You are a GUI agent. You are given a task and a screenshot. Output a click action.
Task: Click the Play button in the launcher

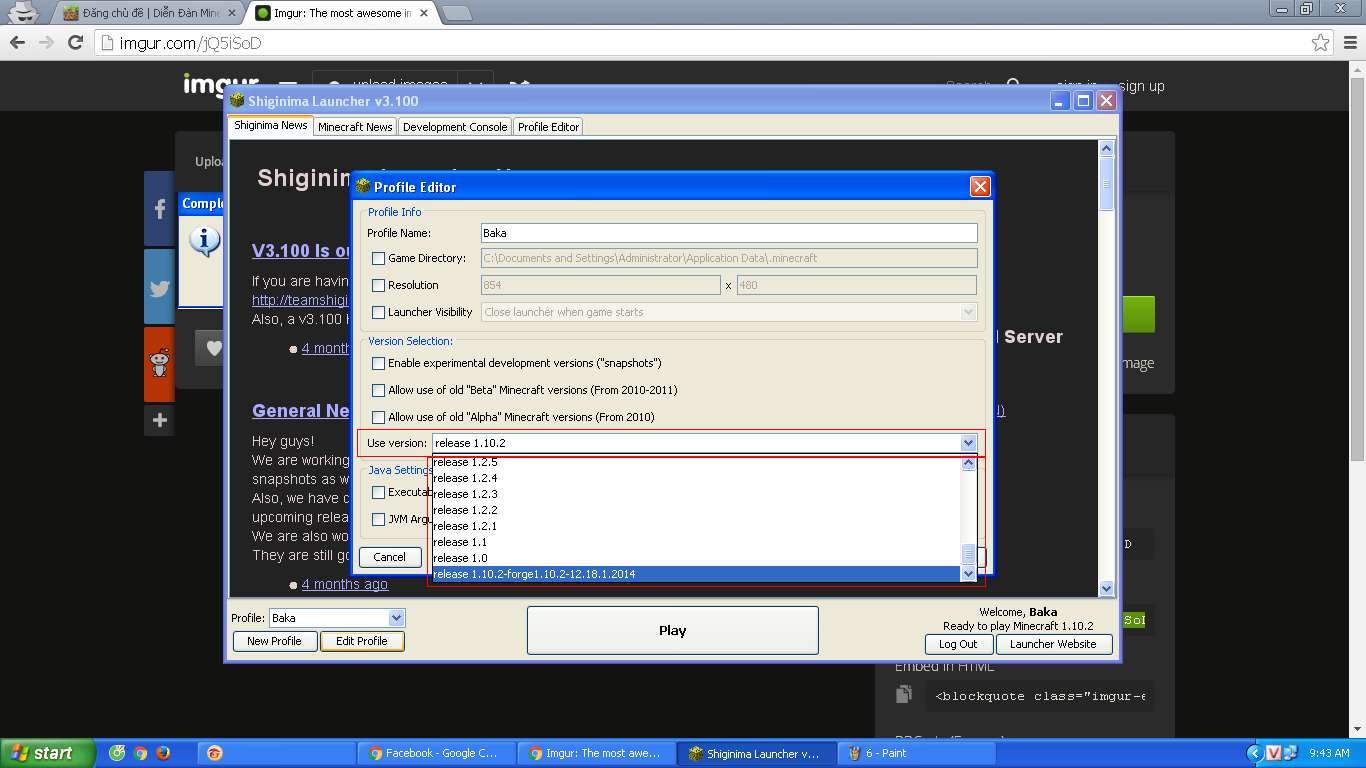pos(673,630)
